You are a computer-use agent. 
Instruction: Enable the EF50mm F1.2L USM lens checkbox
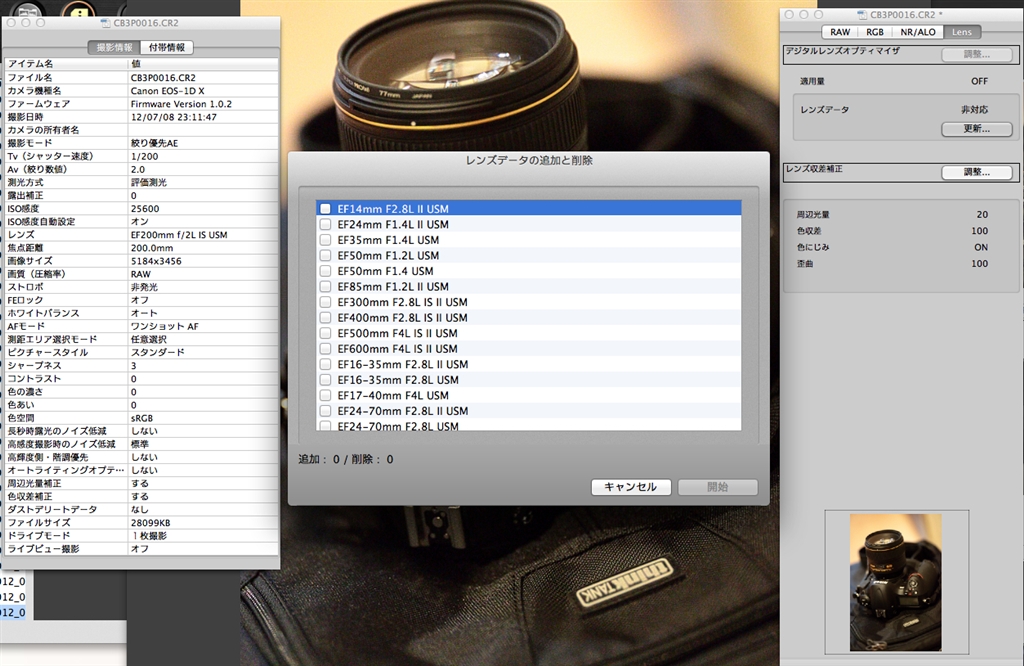click(x=325, y=255)
